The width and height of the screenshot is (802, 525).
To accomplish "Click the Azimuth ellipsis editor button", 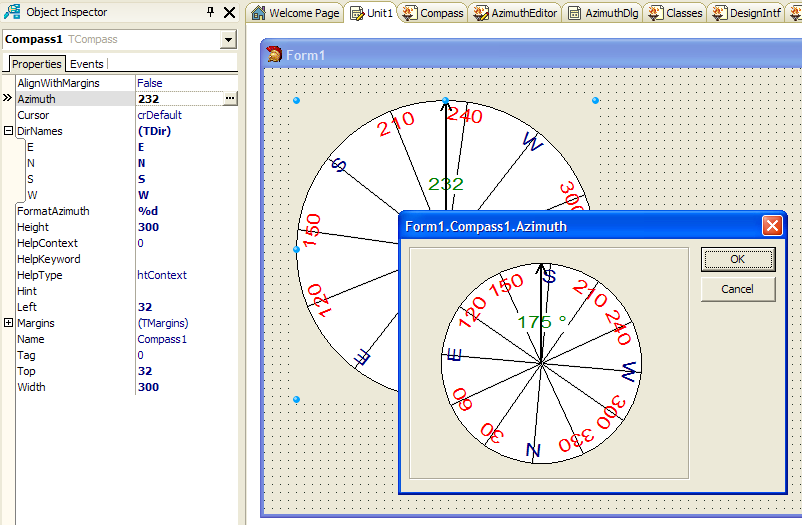I will (230, 99).
